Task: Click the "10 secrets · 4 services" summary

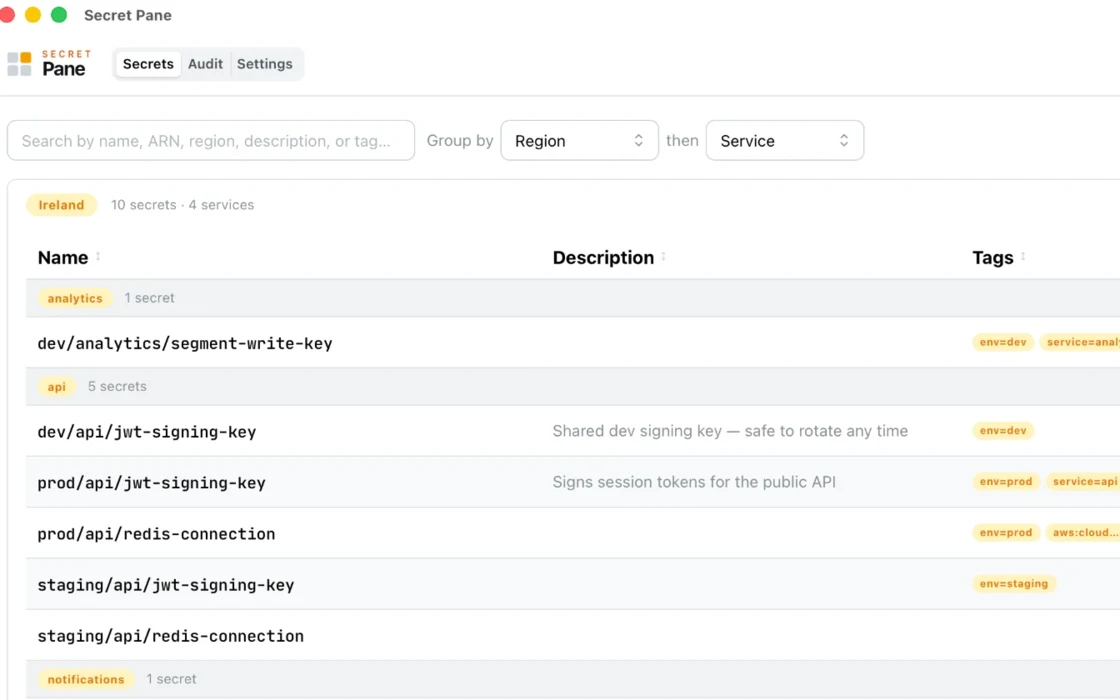Action: 182,205
